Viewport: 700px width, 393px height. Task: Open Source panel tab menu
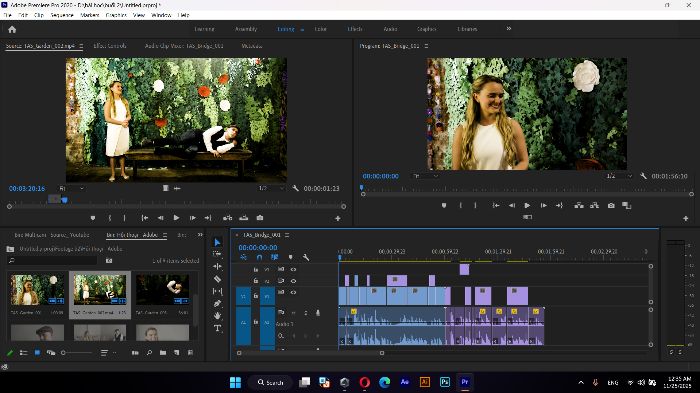81,46
